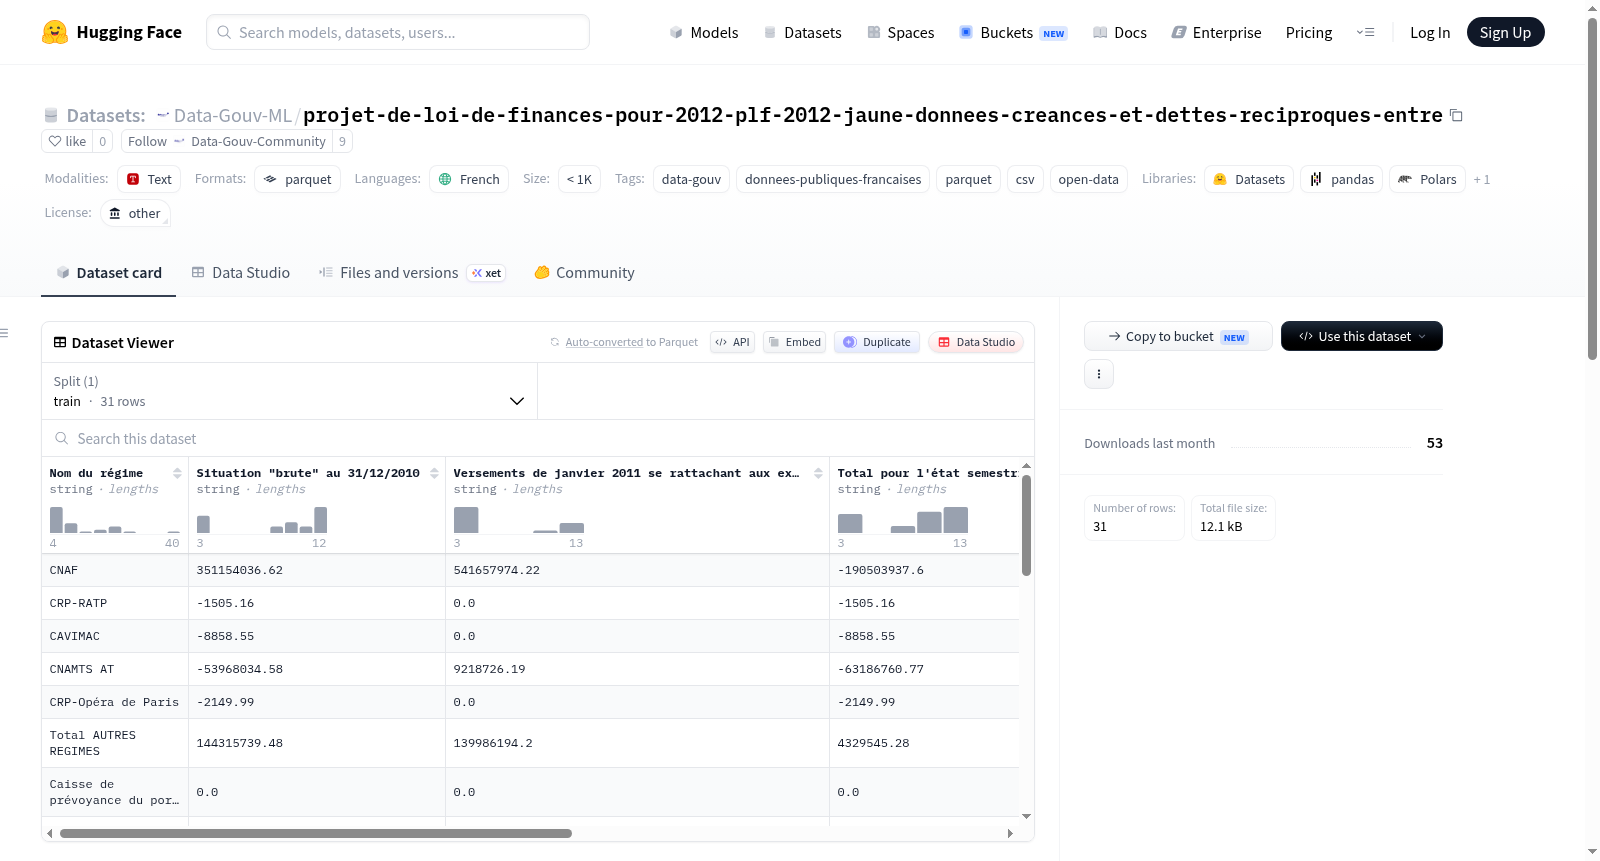Click the table horizontal scrollbar thumb
This screenshot has height=861, width=1600.
[x=316, y=833]
